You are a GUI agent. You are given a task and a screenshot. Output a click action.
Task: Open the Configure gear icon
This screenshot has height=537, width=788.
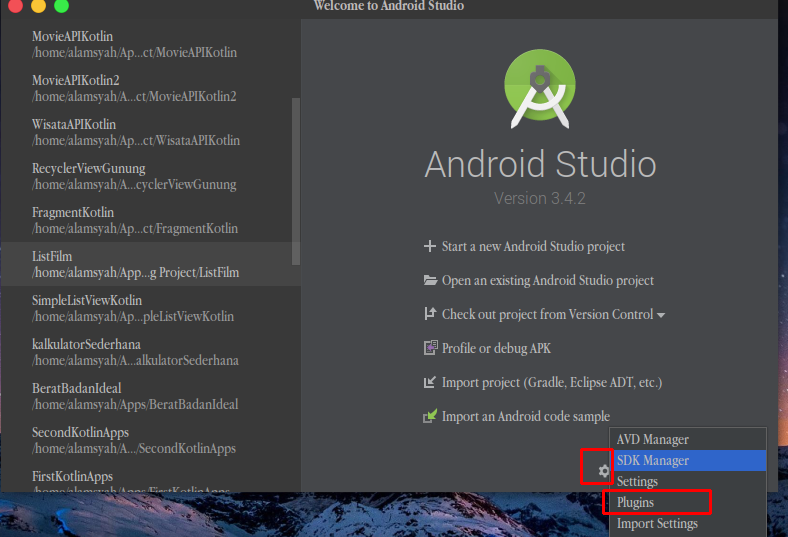pyautogui.click(x=604, y=471)
